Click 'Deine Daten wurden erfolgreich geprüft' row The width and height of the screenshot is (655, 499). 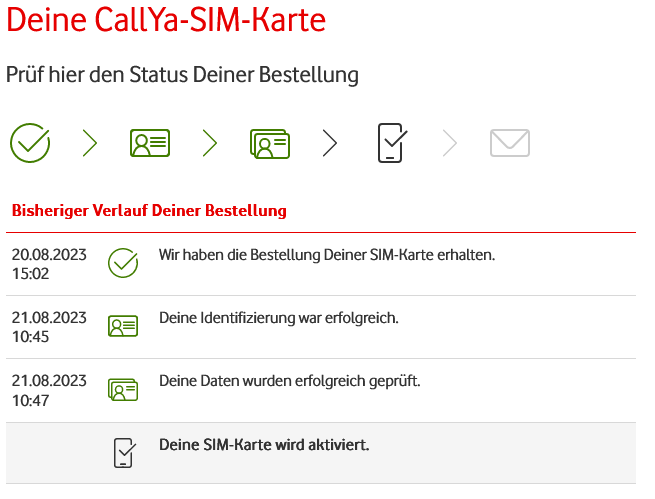[321, 390]
